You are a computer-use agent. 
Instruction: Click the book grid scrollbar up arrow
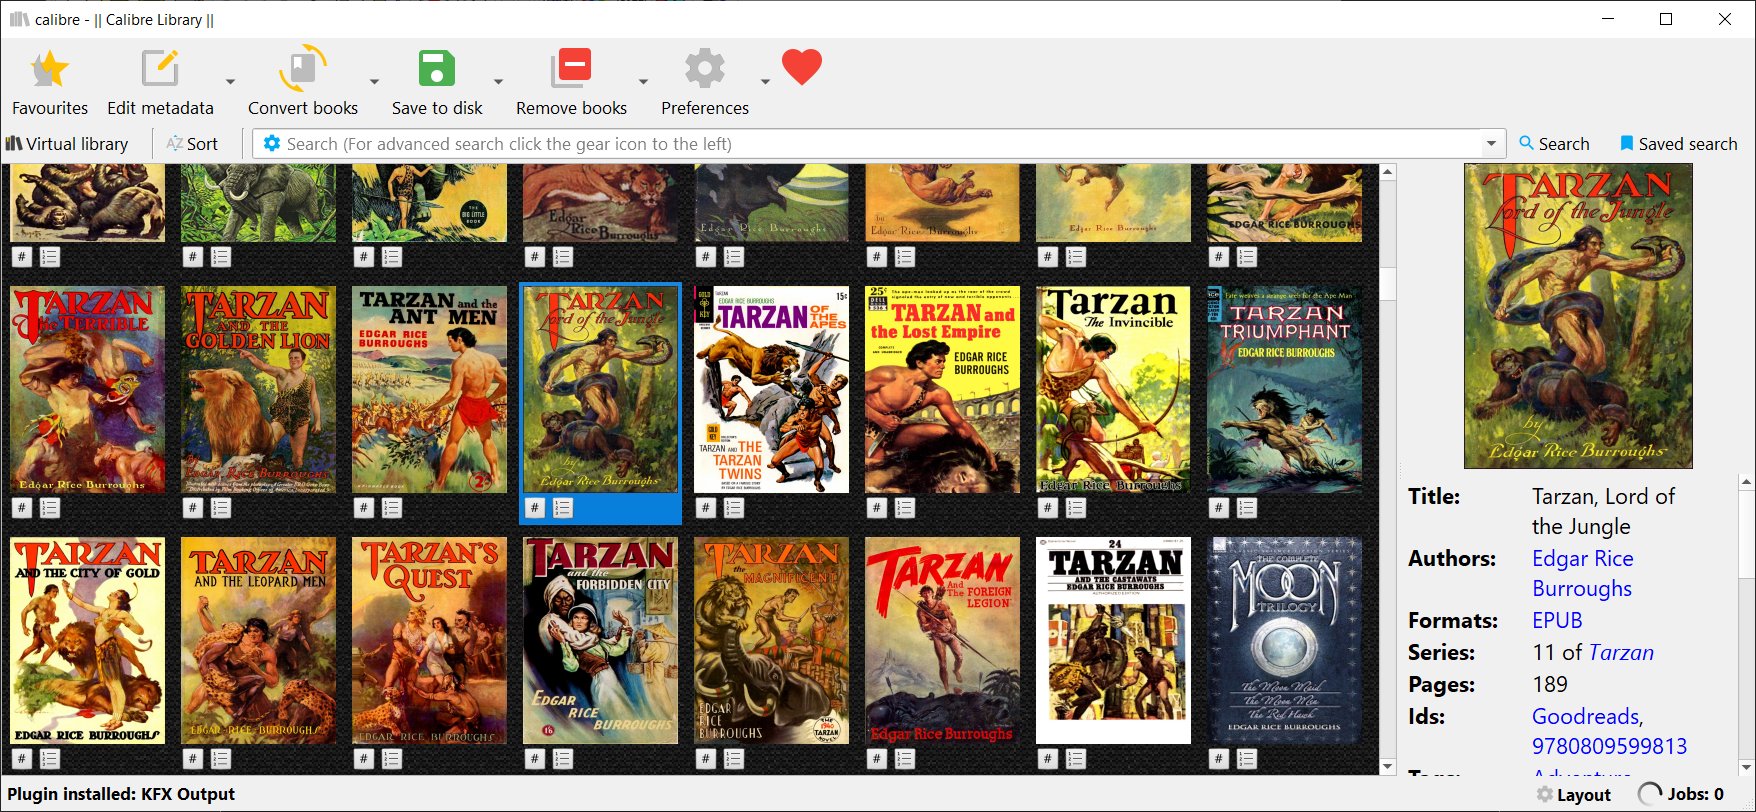[1387, 172]
